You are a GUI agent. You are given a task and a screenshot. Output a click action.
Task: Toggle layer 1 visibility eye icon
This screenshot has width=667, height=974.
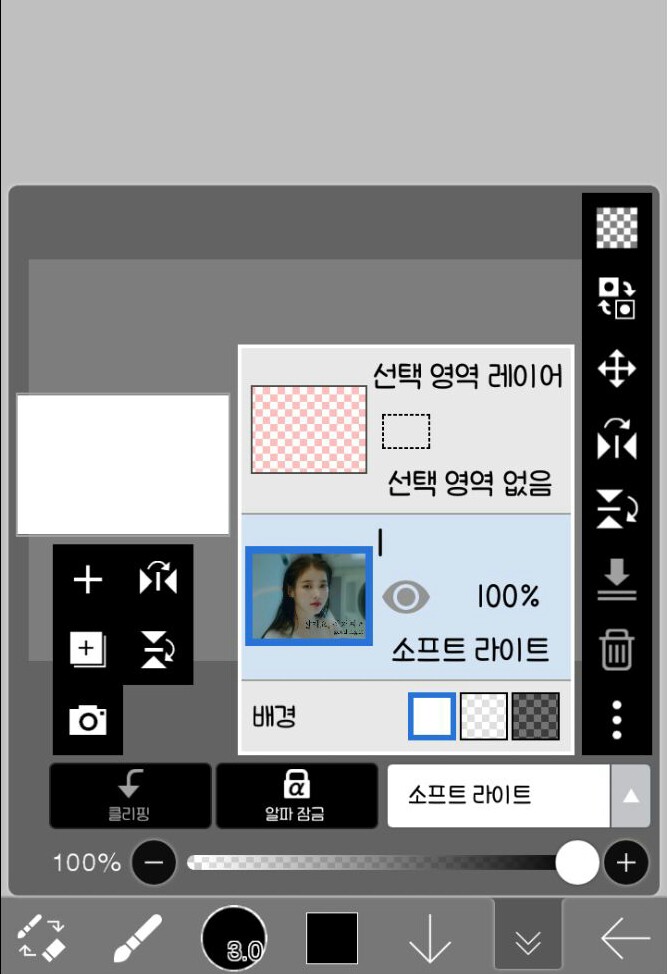(406, 598)
